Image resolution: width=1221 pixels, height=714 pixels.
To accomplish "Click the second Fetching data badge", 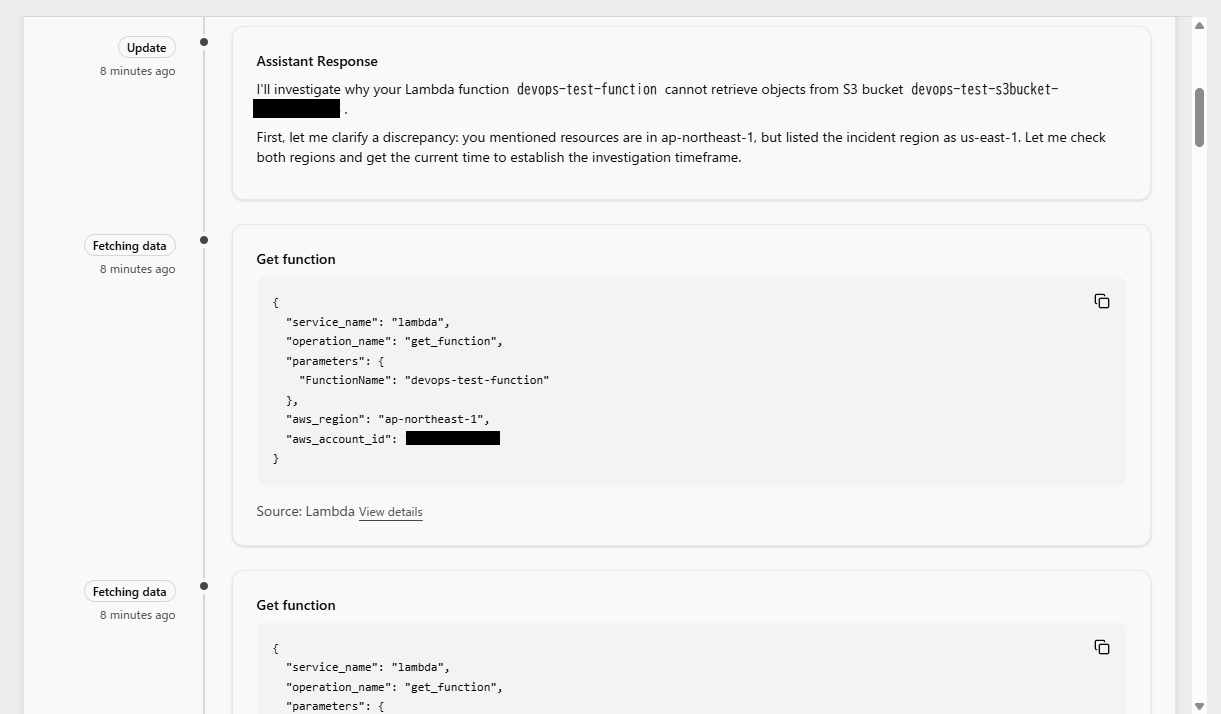I will click(x=129, y=592).
